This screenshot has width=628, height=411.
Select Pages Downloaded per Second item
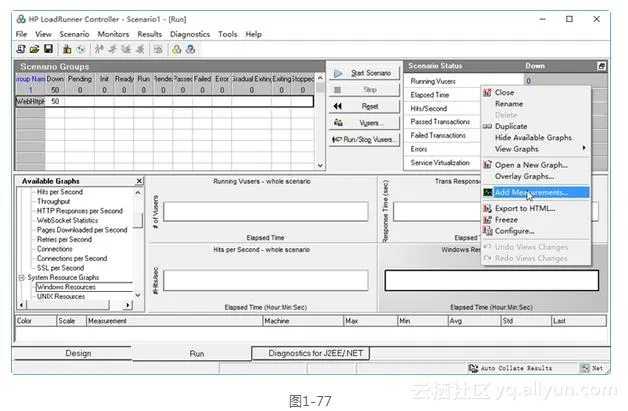(82, 230)
